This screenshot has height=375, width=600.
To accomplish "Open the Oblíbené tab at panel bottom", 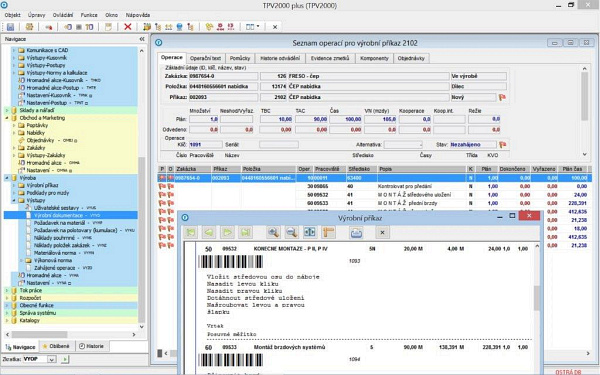I will click(x=57, y=346).
